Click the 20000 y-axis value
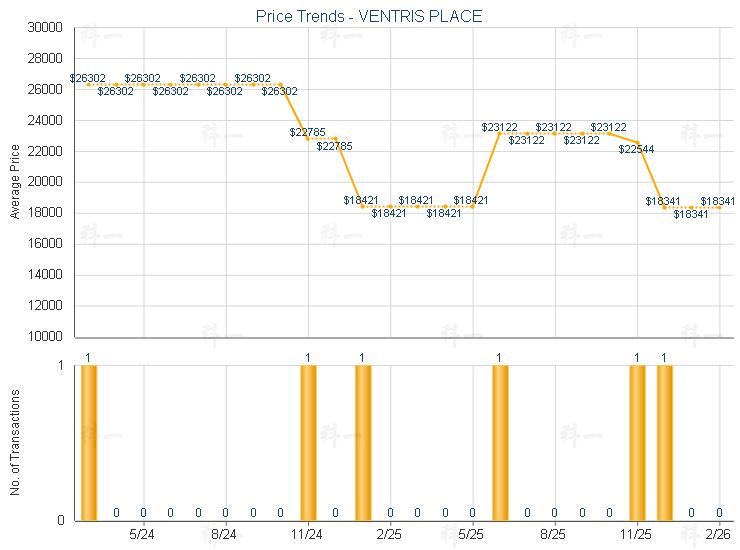740x550 pixels. coord(45,183)
